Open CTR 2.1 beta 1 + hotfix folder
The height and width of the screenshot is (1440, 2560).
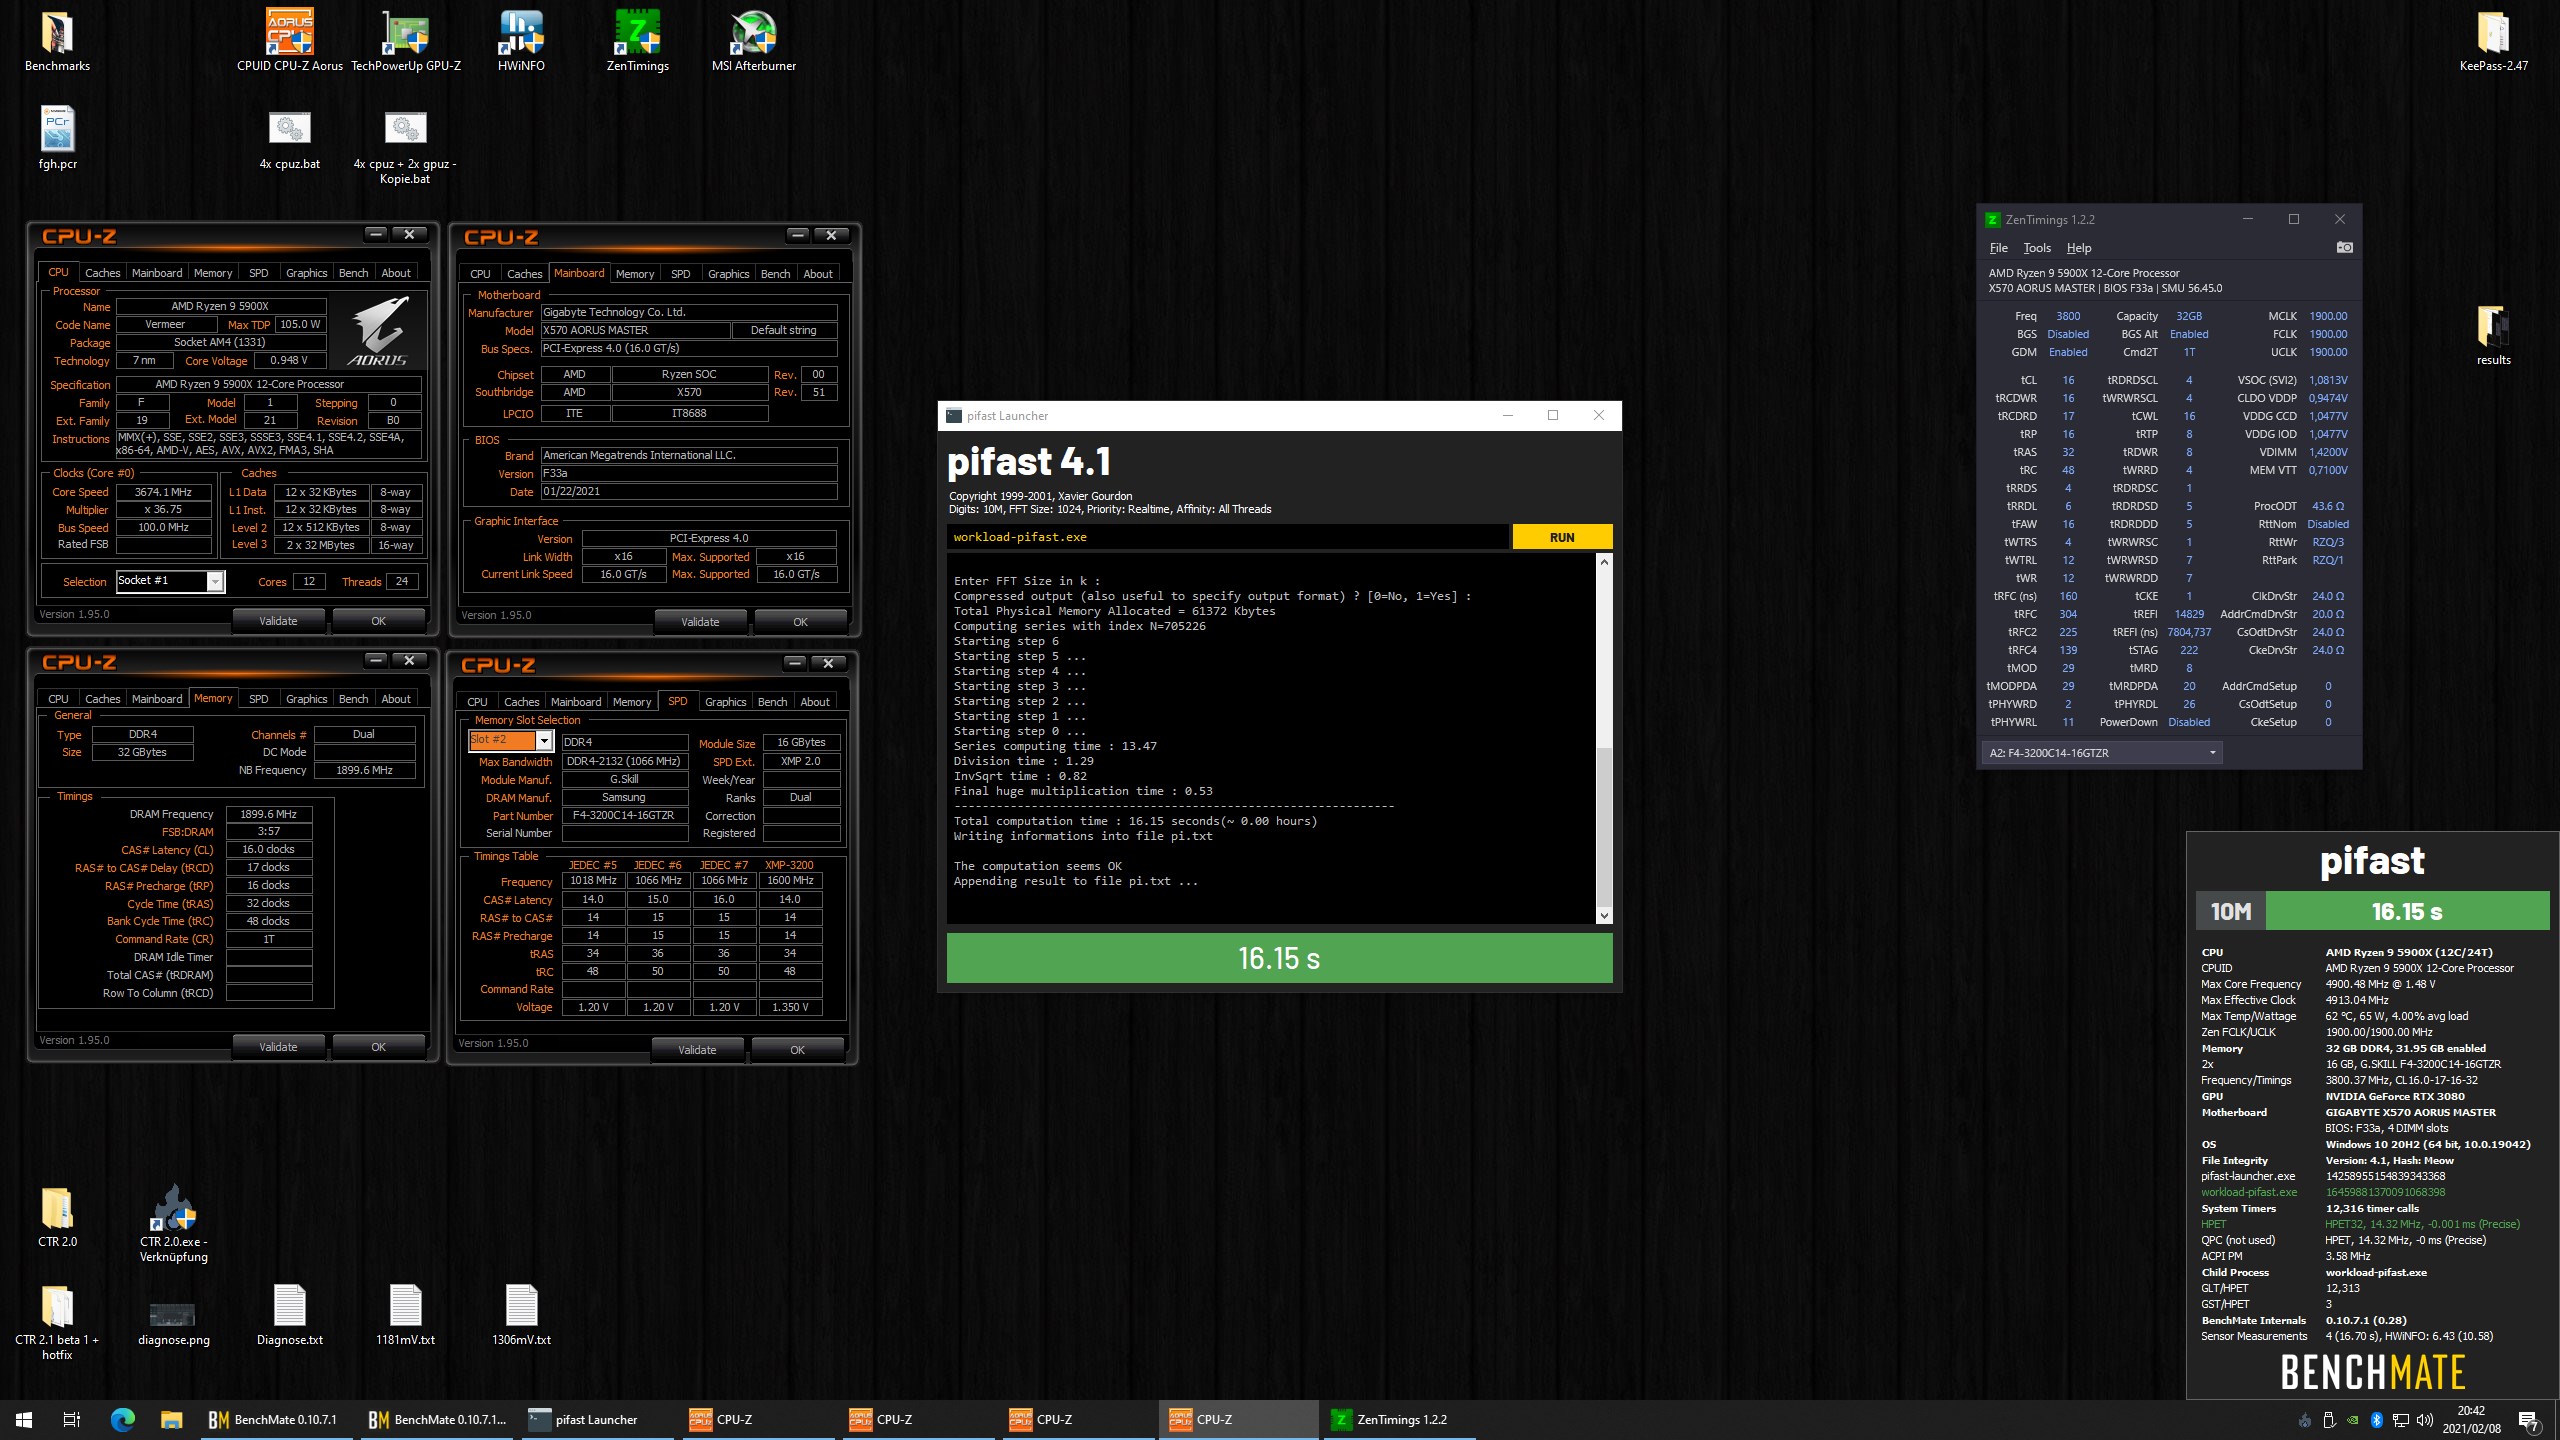pos(57,1322)
